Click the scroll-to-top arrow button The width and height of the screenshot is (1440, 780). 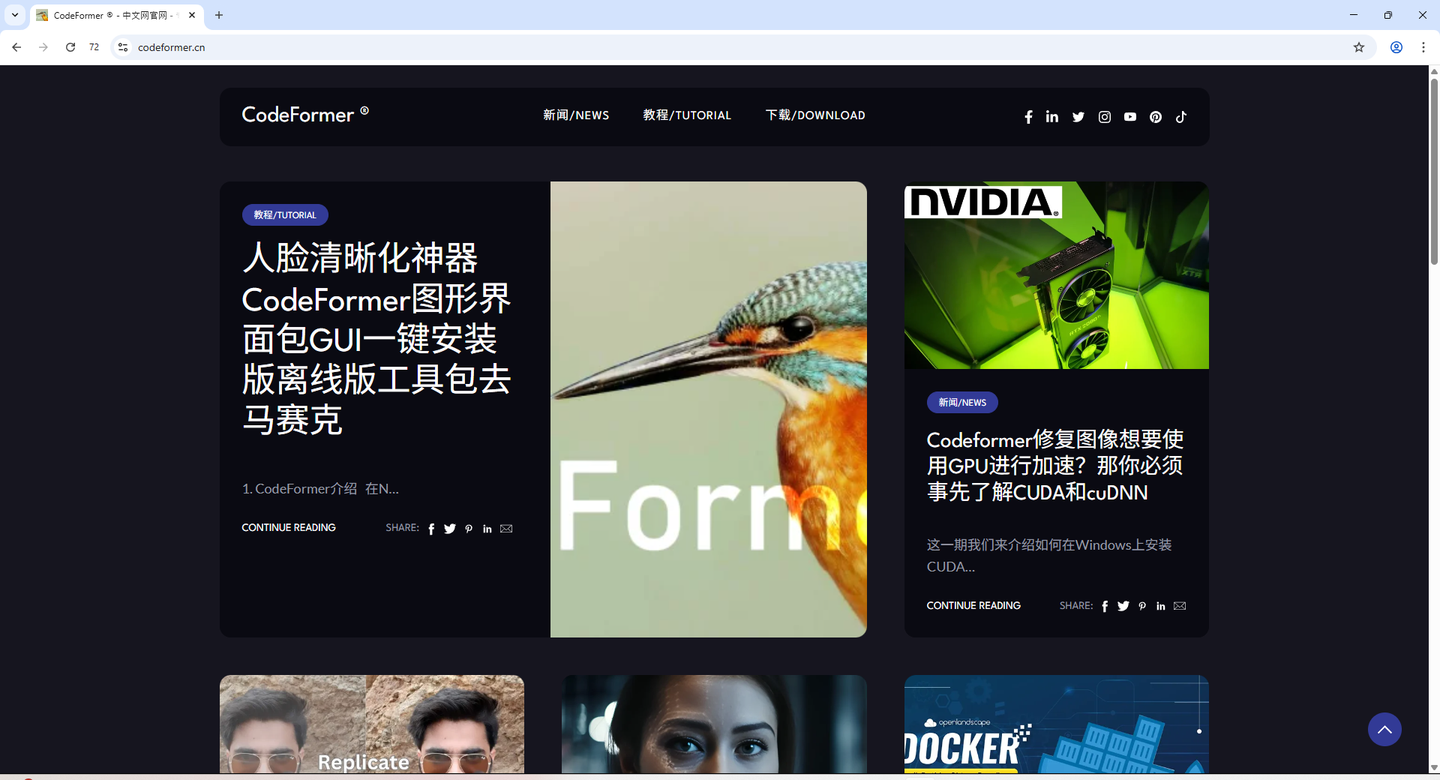coord(1385,729)
